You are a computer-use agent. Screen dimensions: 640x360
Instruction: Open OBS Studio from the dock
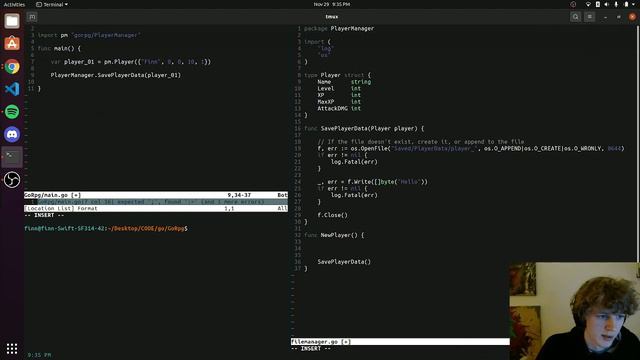(12, 180)
